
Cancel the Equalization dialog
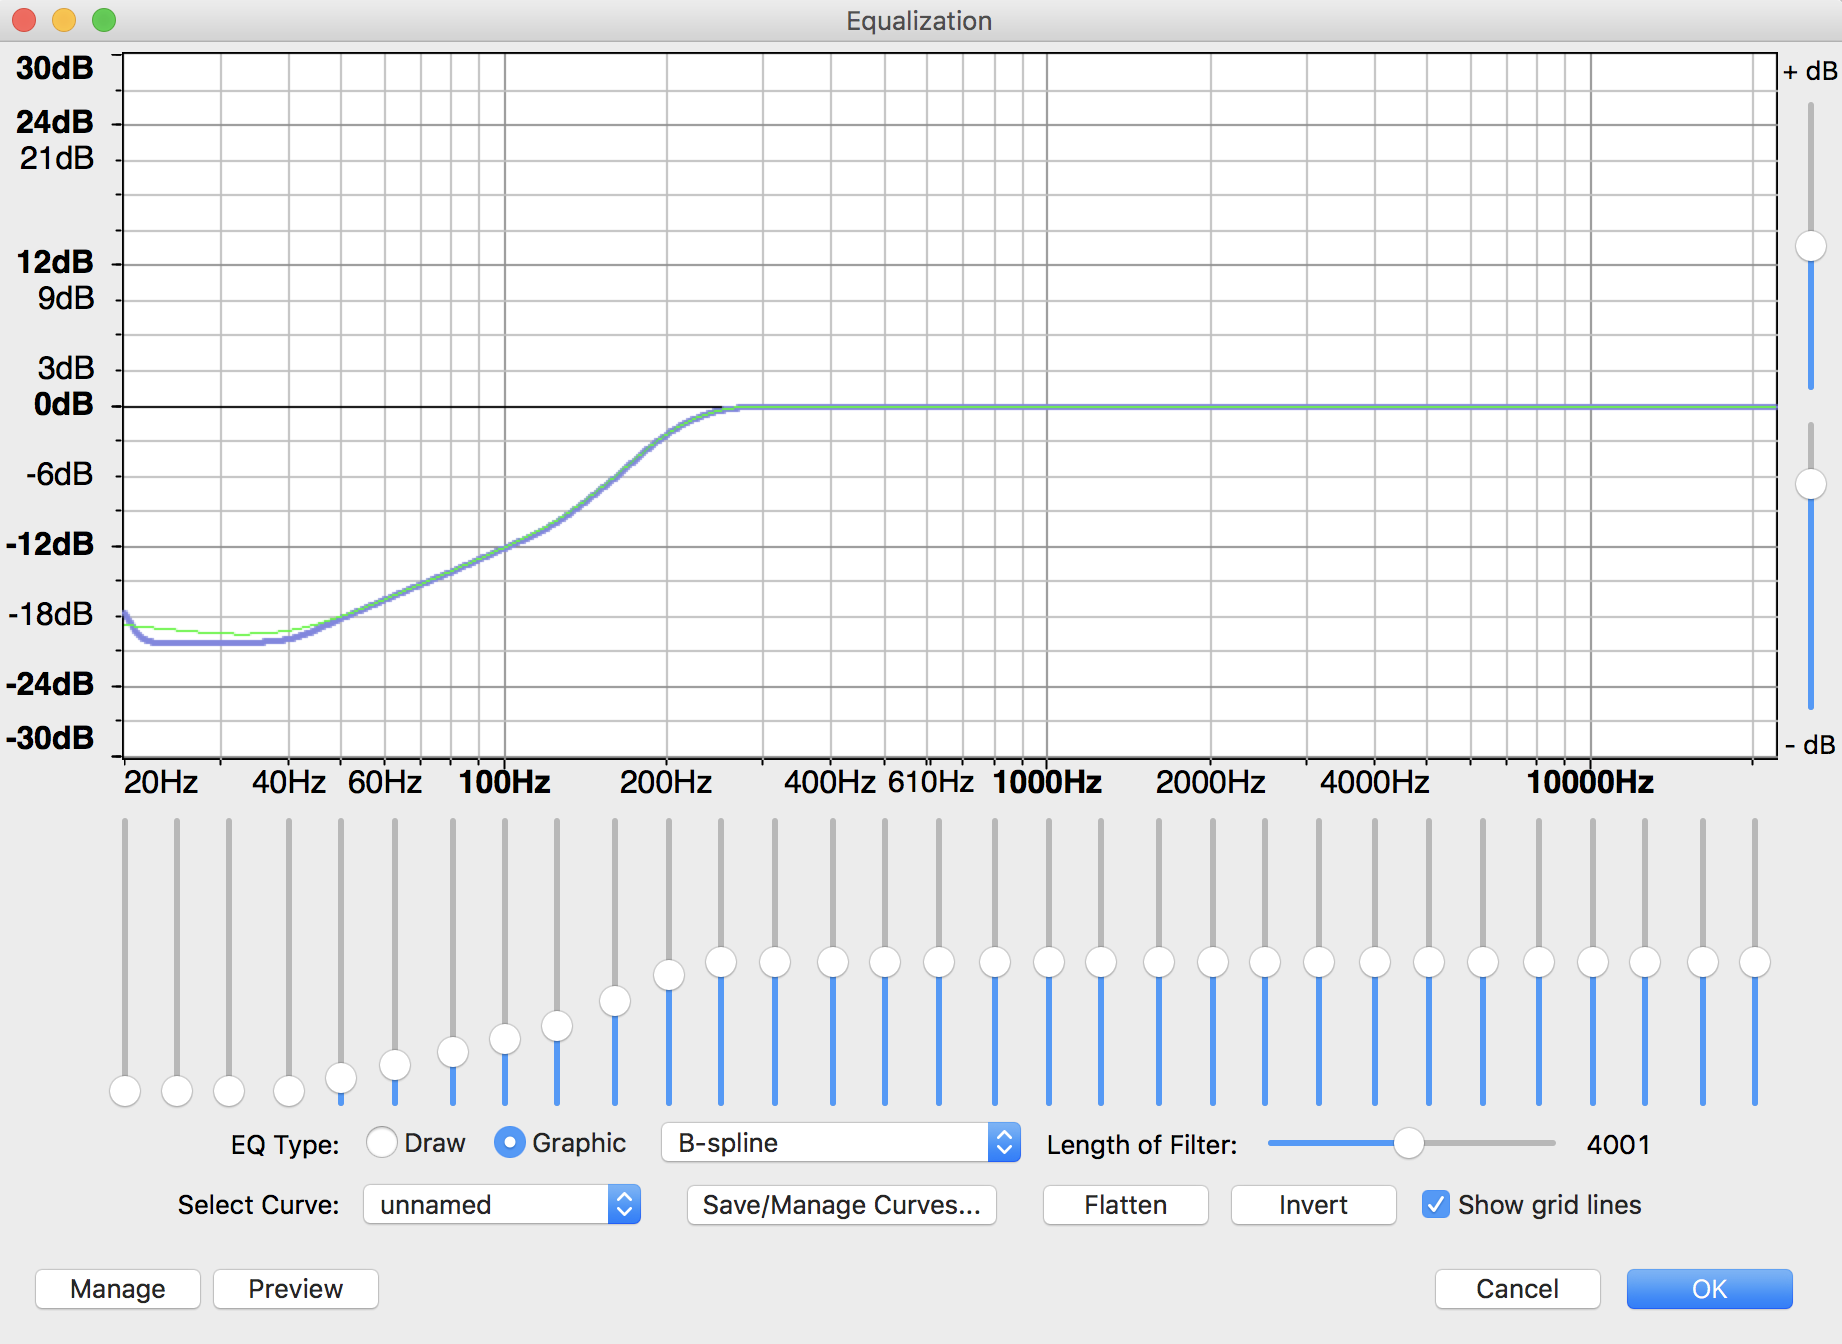tap(1516, 1288)
